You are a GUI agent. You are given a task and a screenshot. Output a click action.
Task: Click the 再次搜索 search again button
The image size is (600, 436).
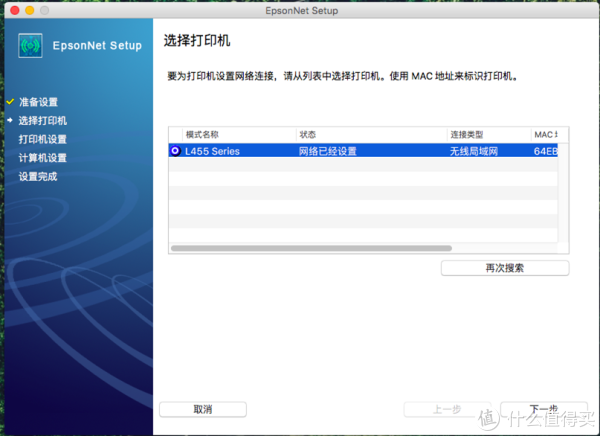[505, 268]
